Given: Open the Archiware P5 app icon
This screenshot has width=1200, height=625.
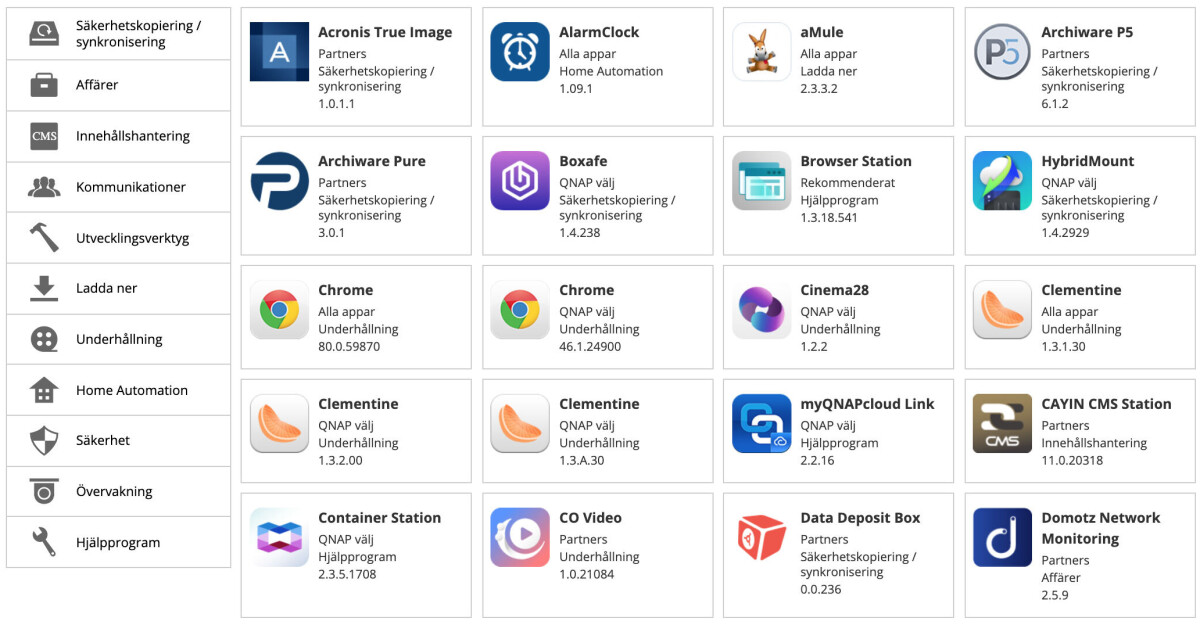Looking at the screenshot, I should coord(1002,52).
